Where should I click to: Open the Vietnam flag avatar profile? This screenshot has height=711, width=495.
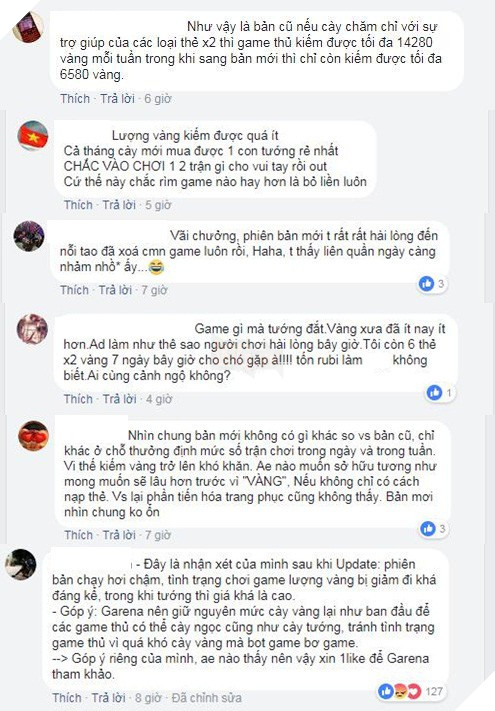coord(33,136)
